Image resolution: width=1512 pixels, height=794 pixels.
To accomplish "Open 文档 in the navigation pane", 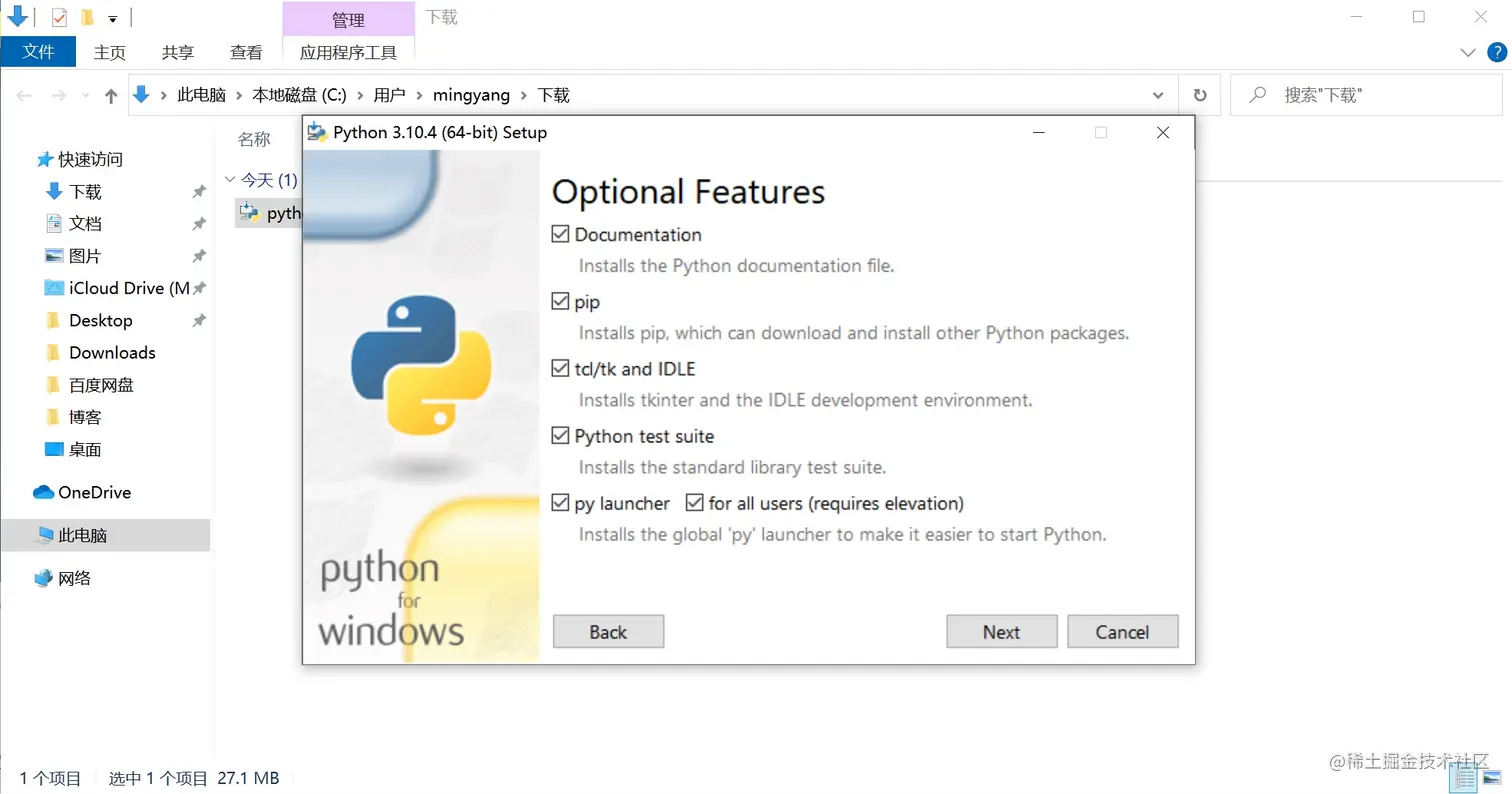I will point(85,223).
